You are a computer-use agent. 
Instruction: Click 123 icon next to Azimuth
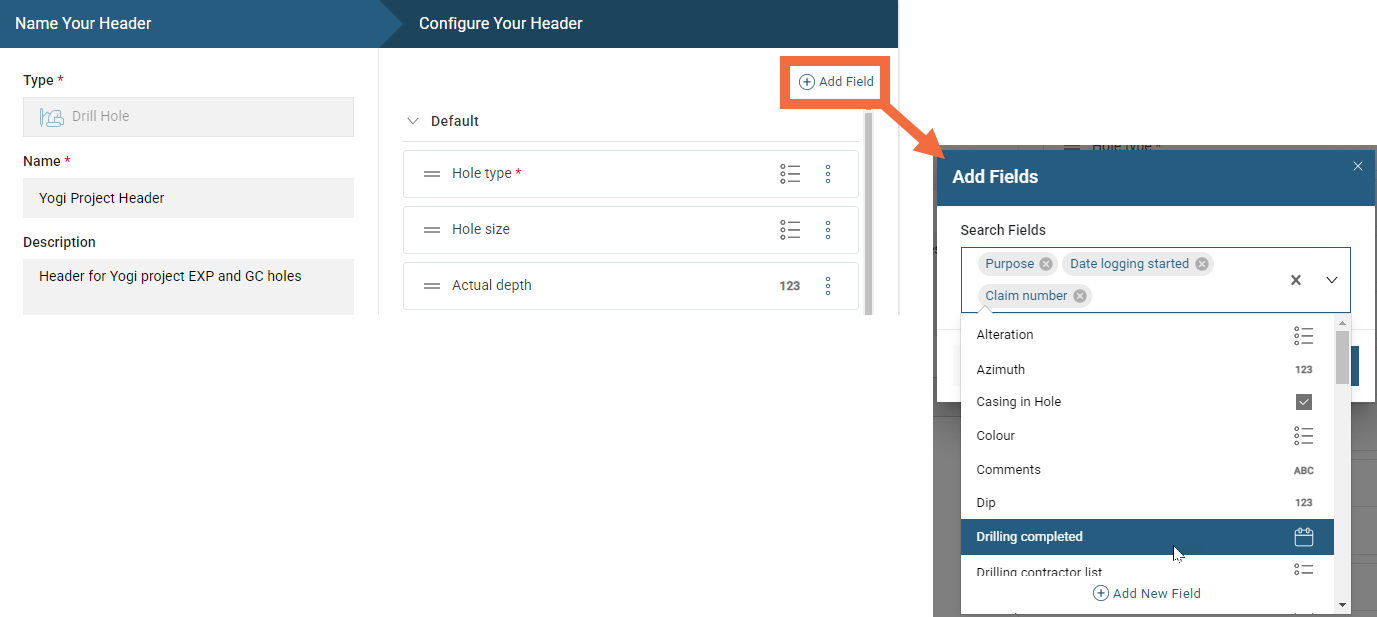point(1303,370)
